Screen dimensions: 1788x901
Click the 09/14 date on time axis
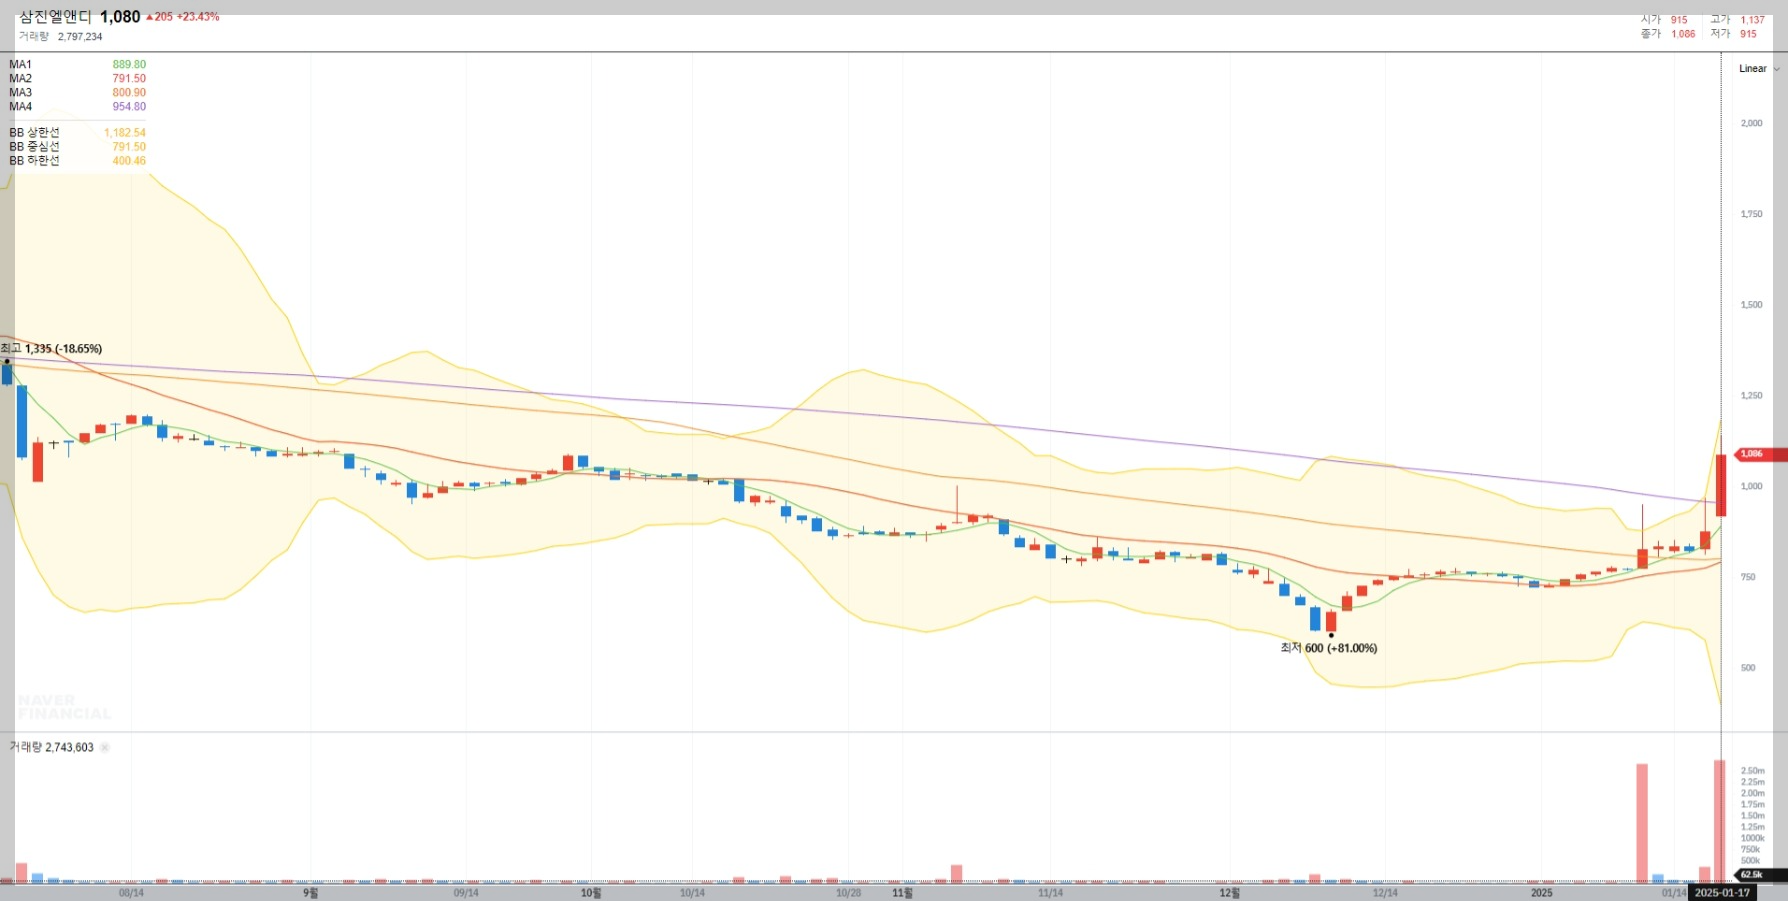(x=466, y=893)
